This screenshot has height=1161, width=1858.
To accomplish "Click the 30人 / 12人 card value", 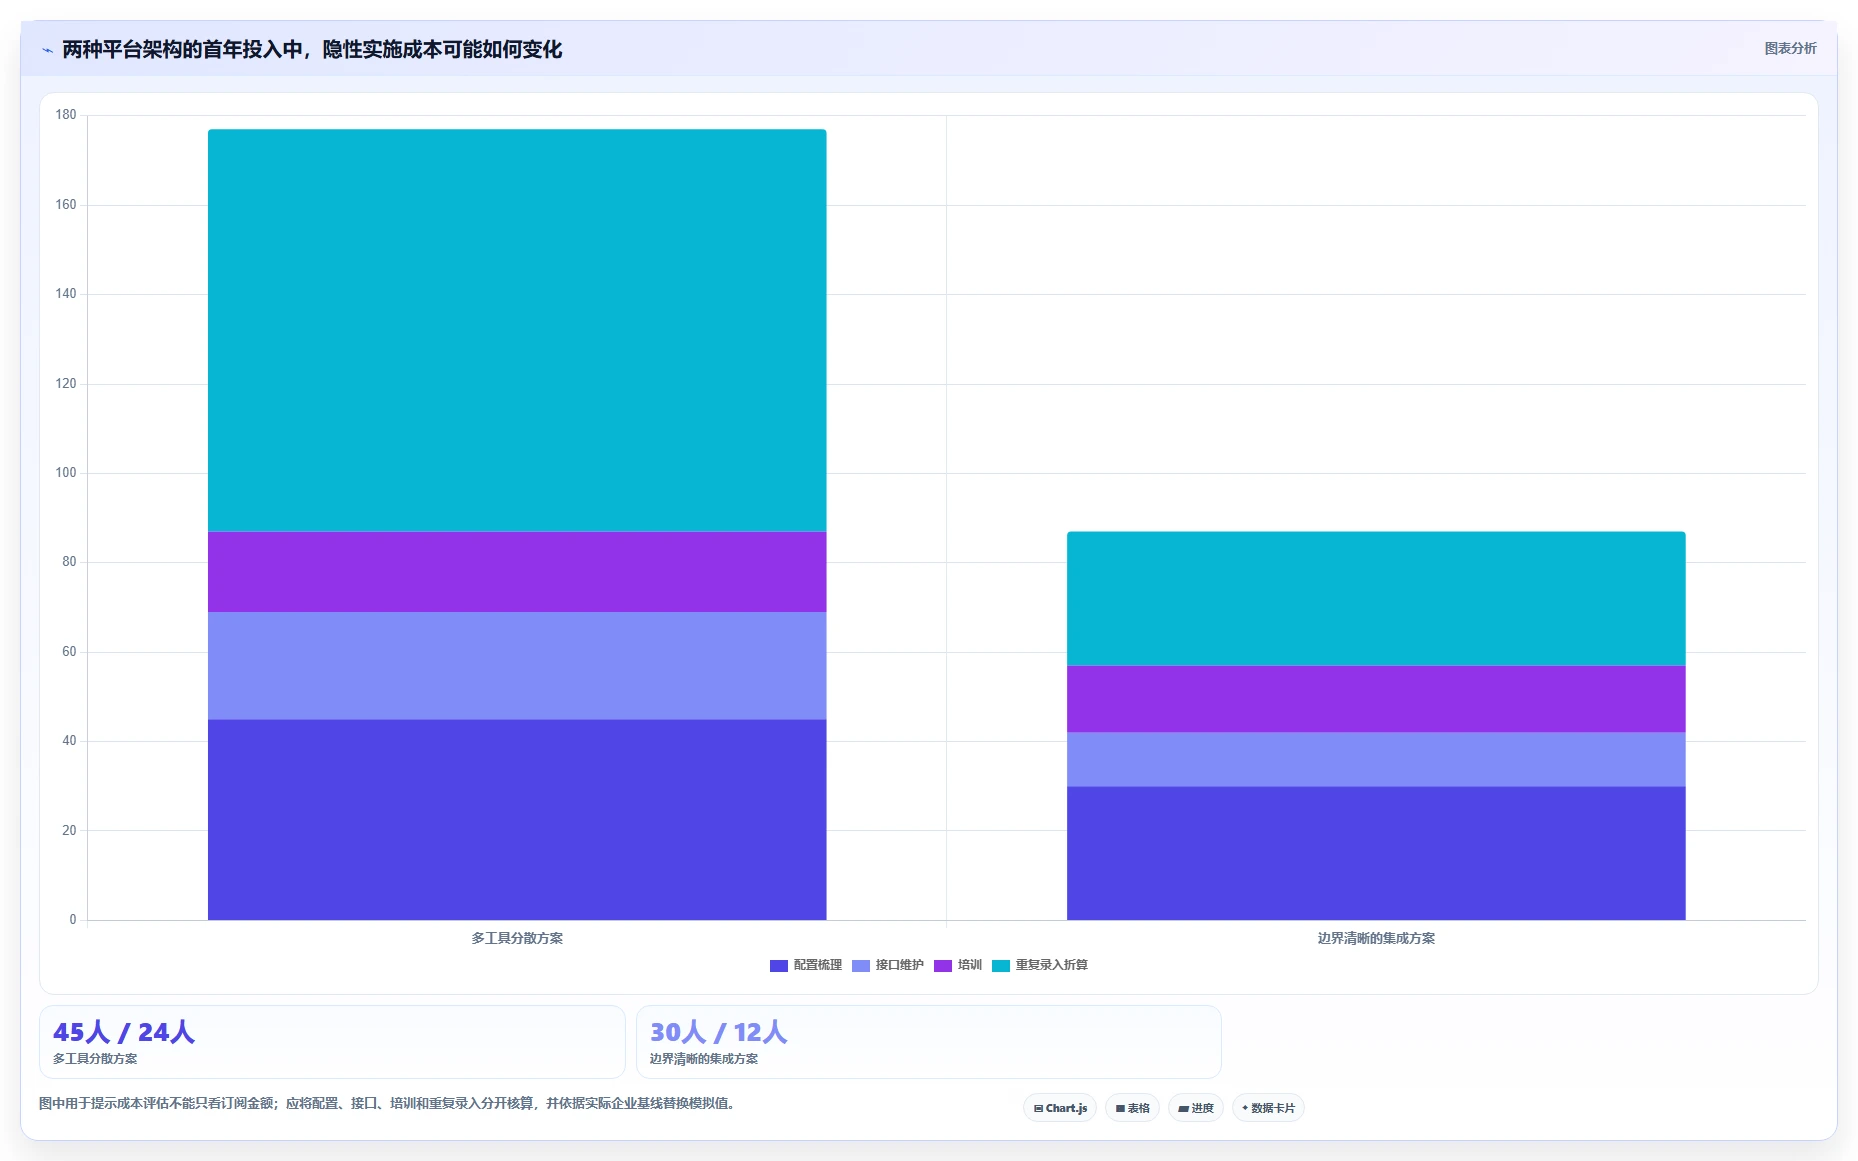I will click(719, 1032).
